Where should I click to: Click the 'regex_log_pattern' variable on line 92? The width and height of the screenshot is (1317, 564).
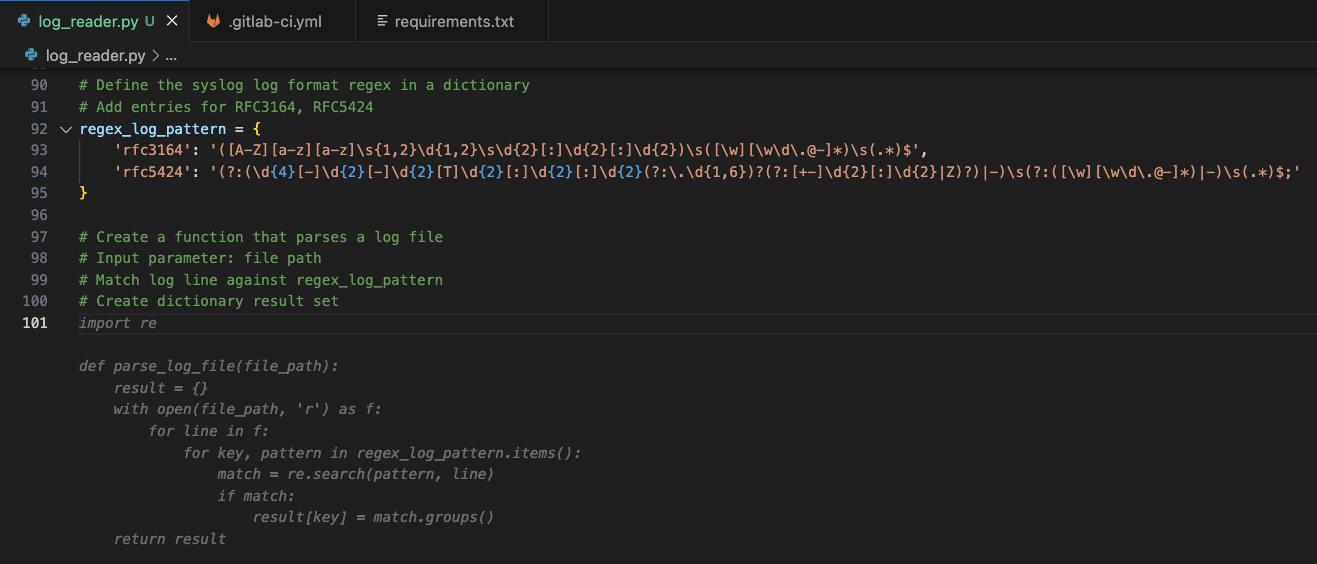point(152,129)
